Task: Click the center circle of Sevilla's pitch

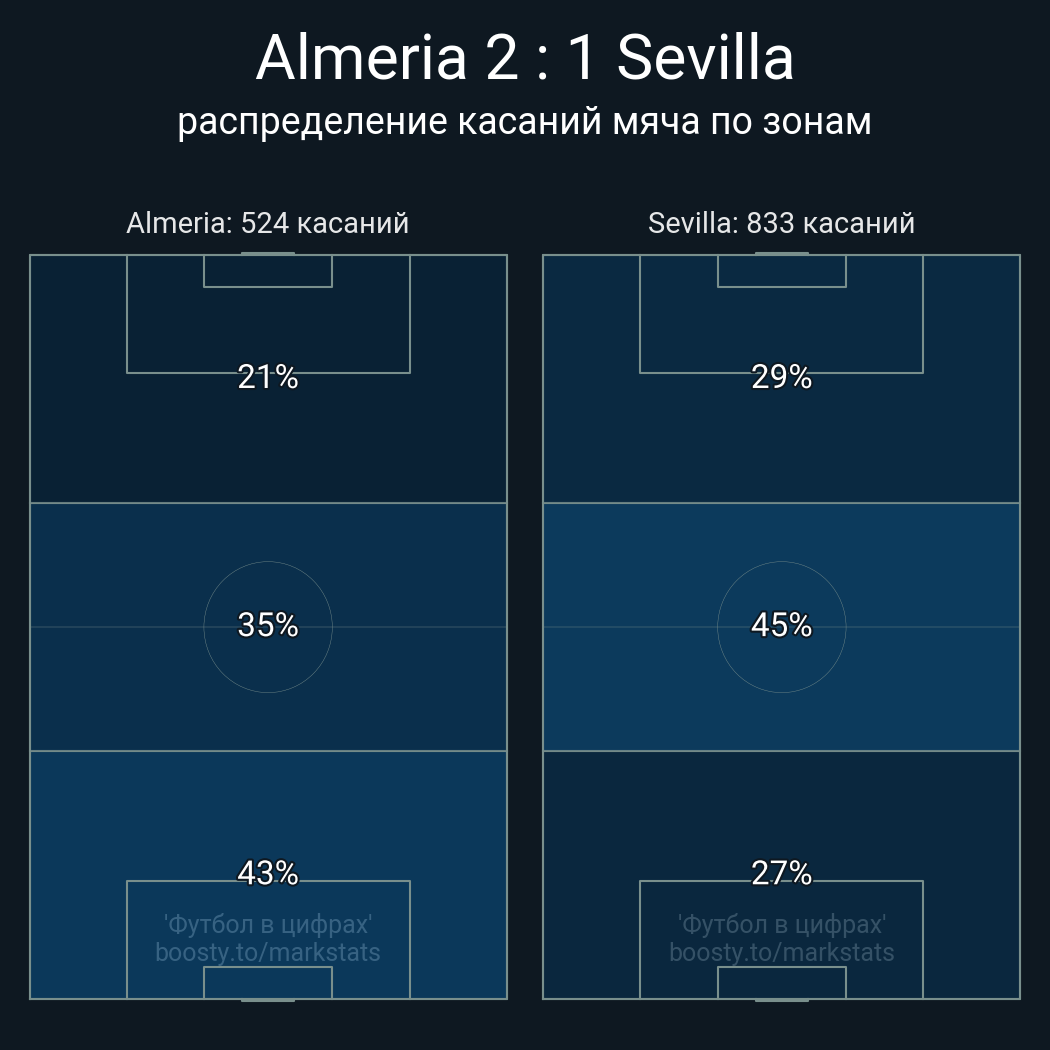Action: tap(781, 627)
